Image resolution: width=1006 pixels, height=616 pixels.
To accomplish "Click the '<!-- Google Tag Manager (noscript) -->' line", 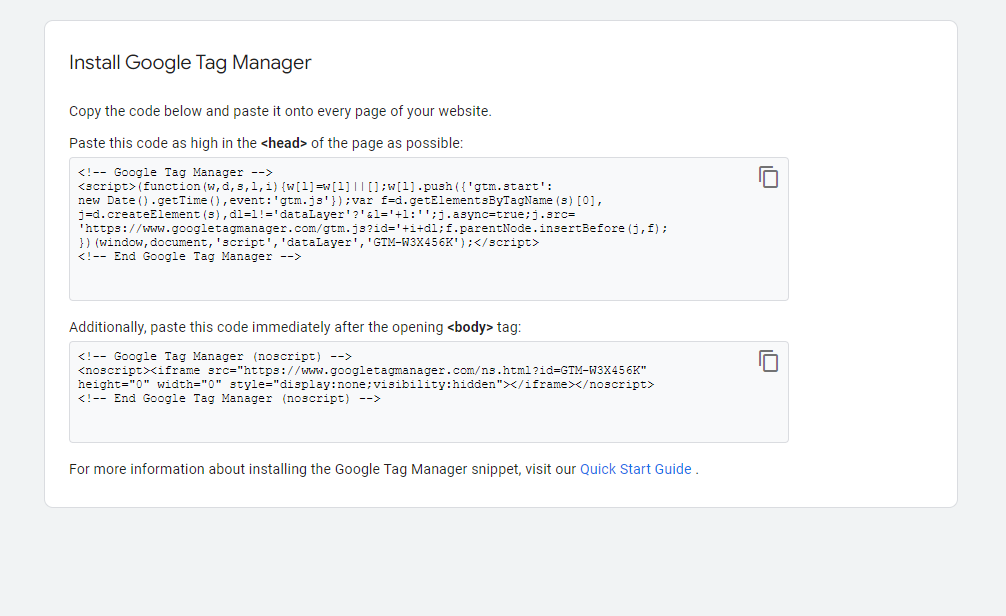I will [215, 356].
